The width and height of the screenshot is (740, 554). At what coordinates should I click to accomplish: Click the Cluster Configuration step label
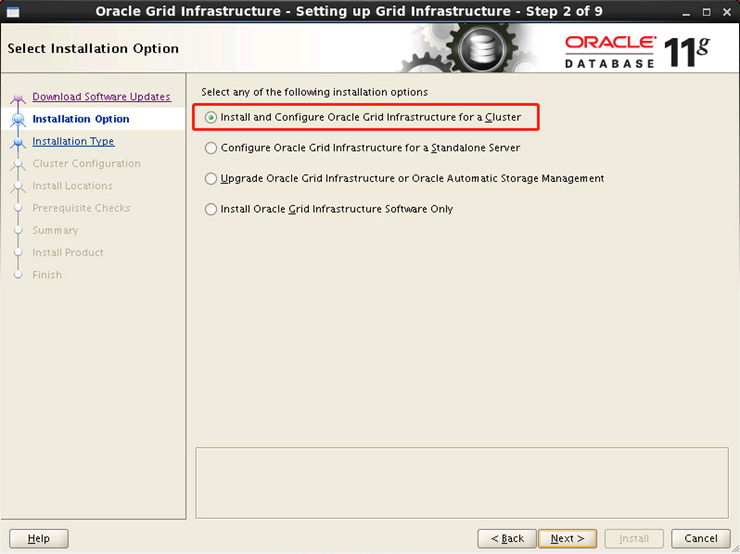pos(86,163)
